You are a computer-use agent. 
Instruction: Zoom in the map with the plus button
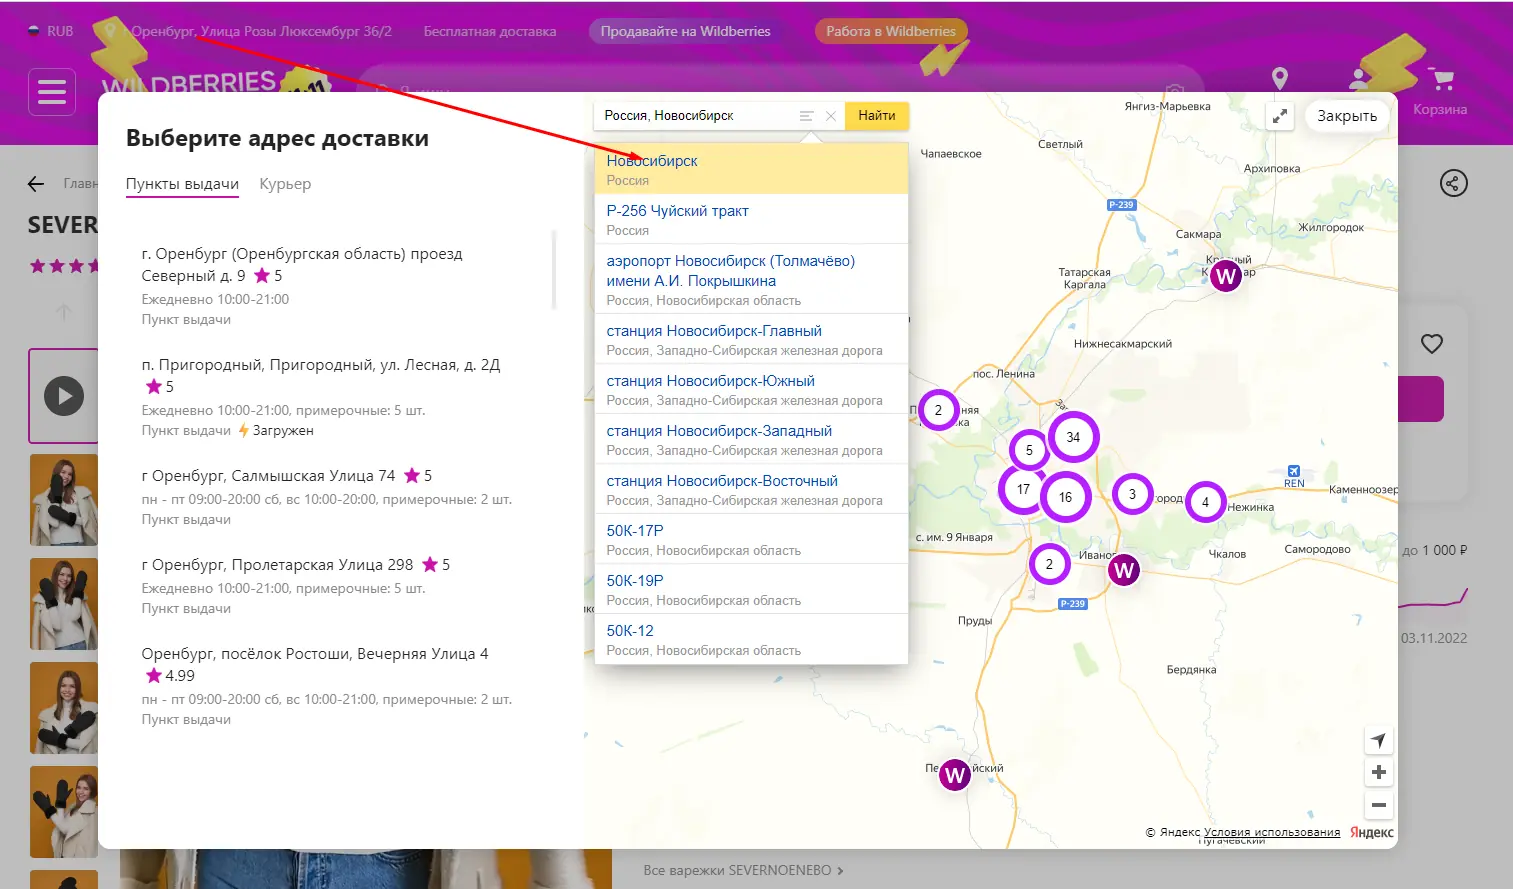[x=1379, y=772]
